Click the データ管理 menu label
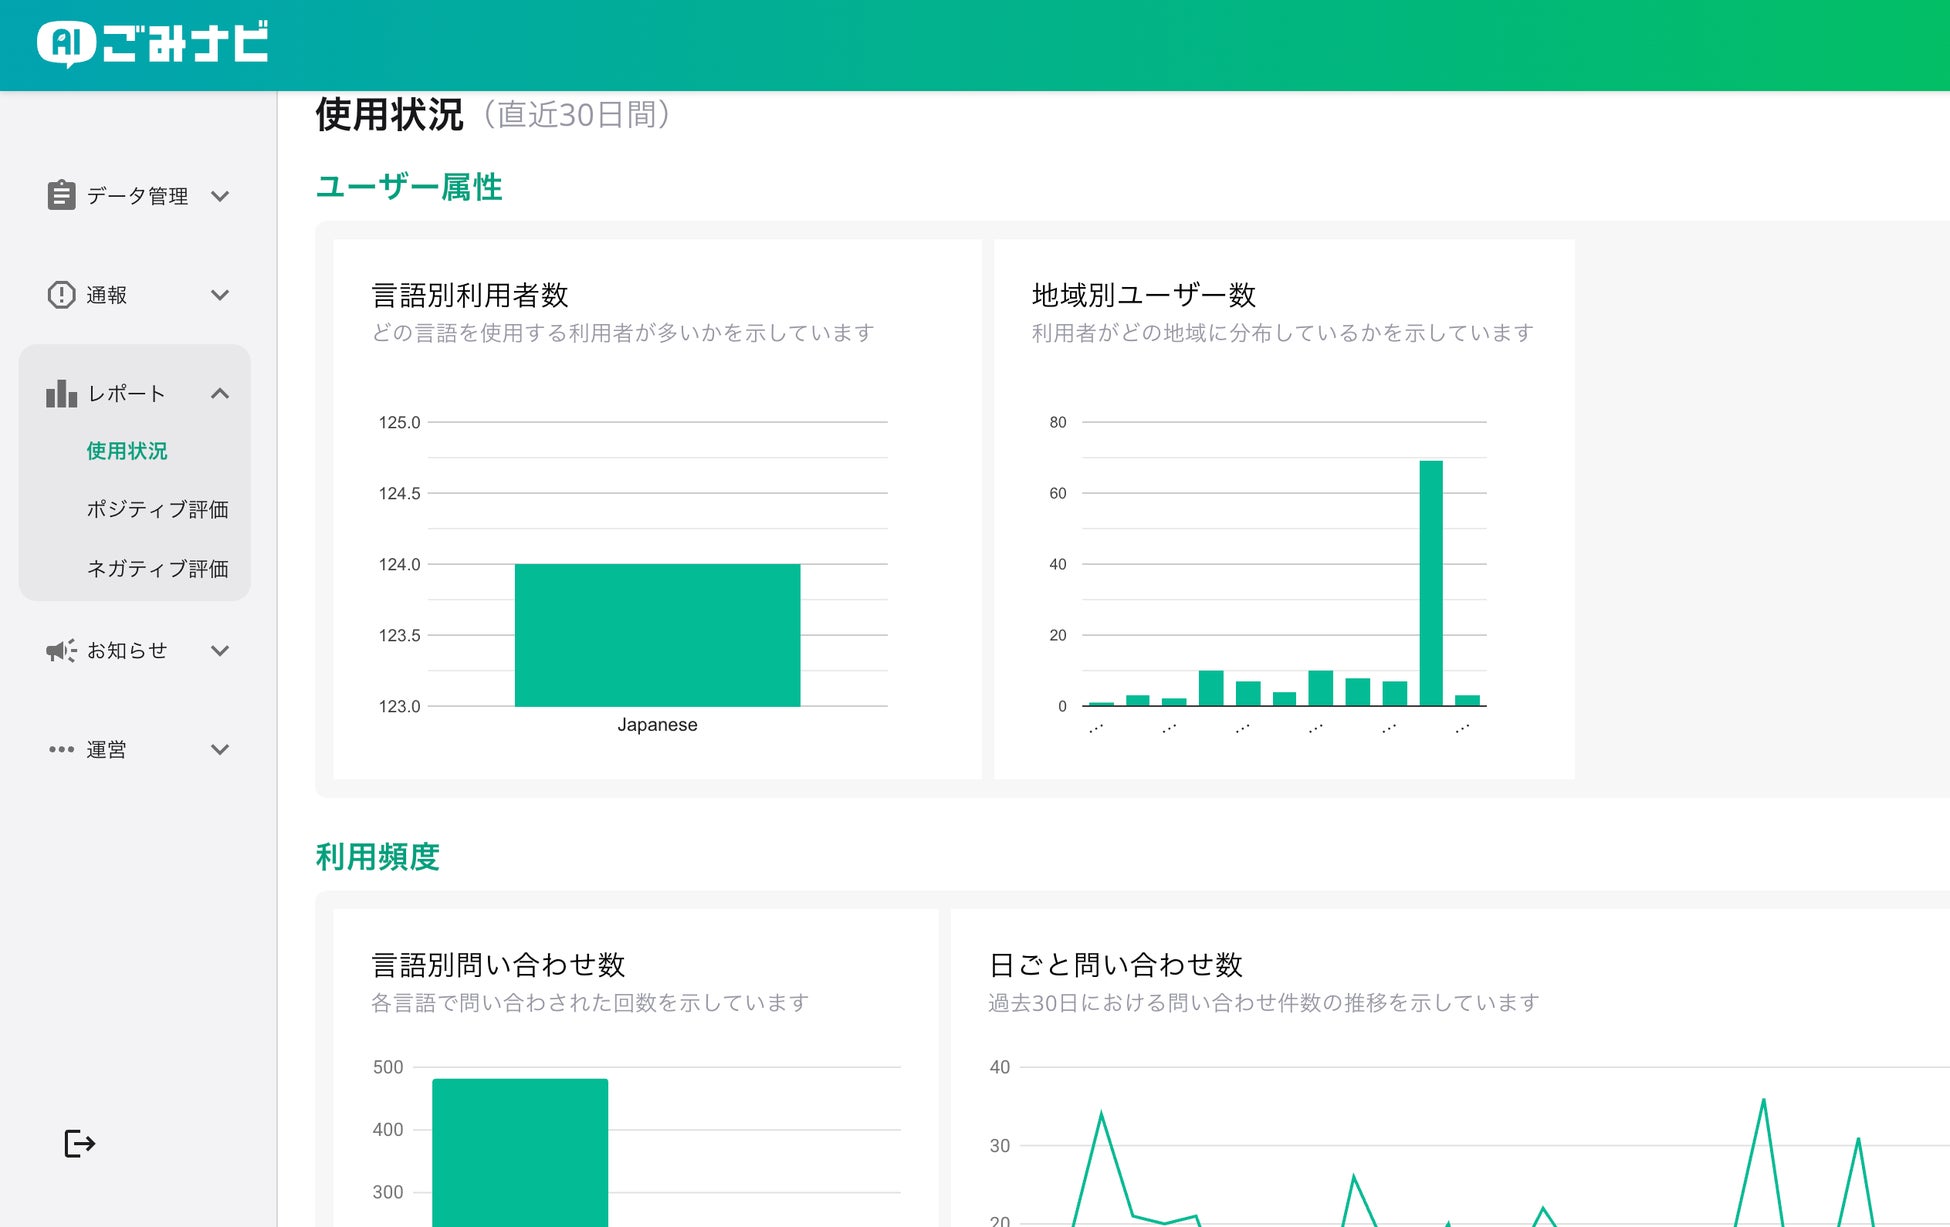Image resolution: width=1950 pixels, height=1227 pixels. pyautogui.click(x=137, y=196)
